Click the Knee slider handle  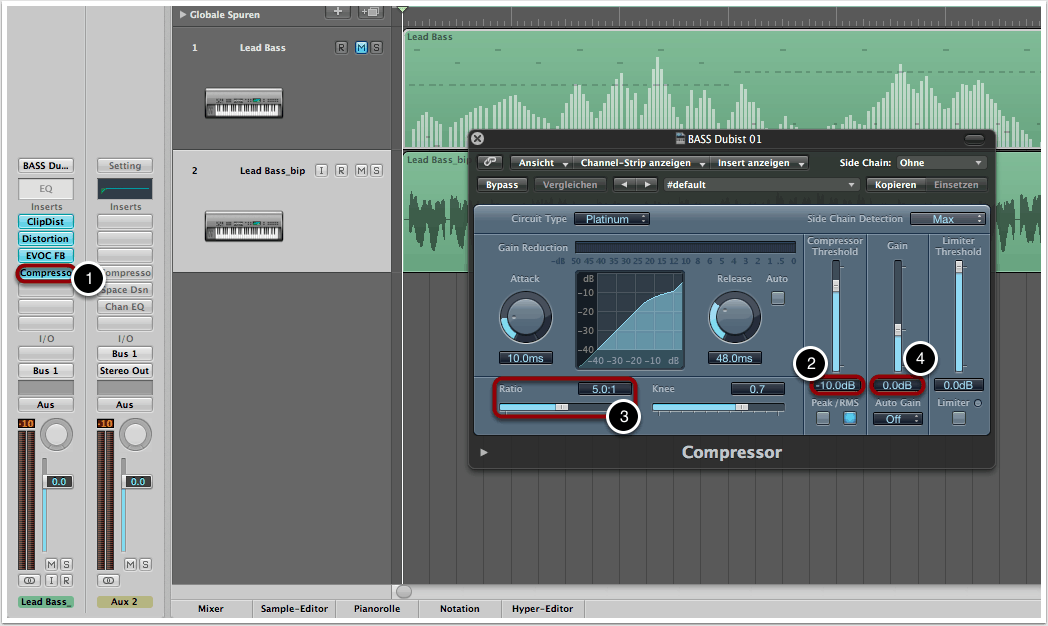click(x=741, y=408)
